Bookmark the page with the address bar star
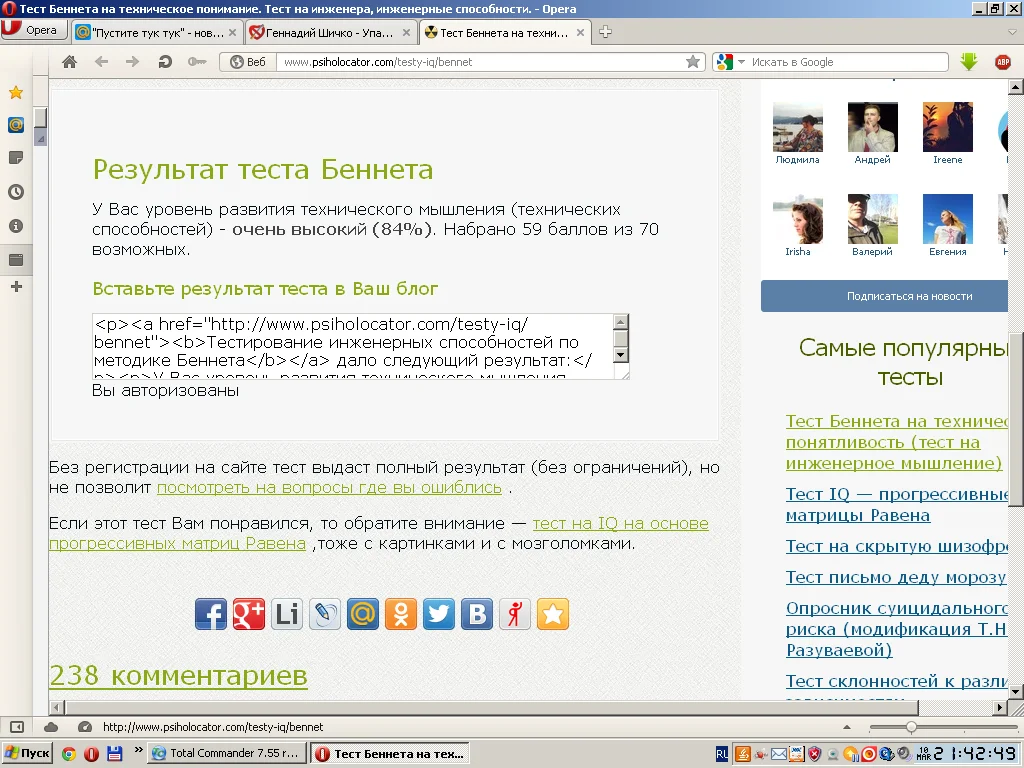Image resolution: width=1024 pixels, height=768 pixels. (x=692, y=62)
